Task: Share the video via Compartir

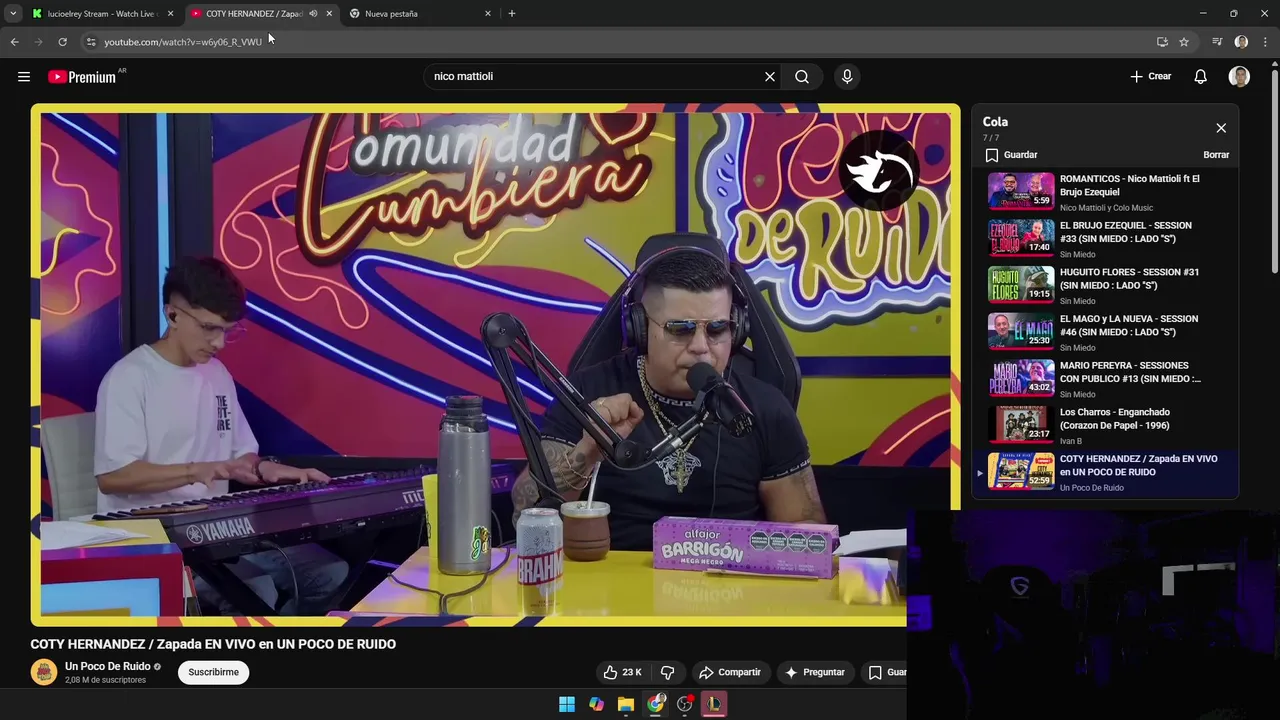Action: pos(730,672)
